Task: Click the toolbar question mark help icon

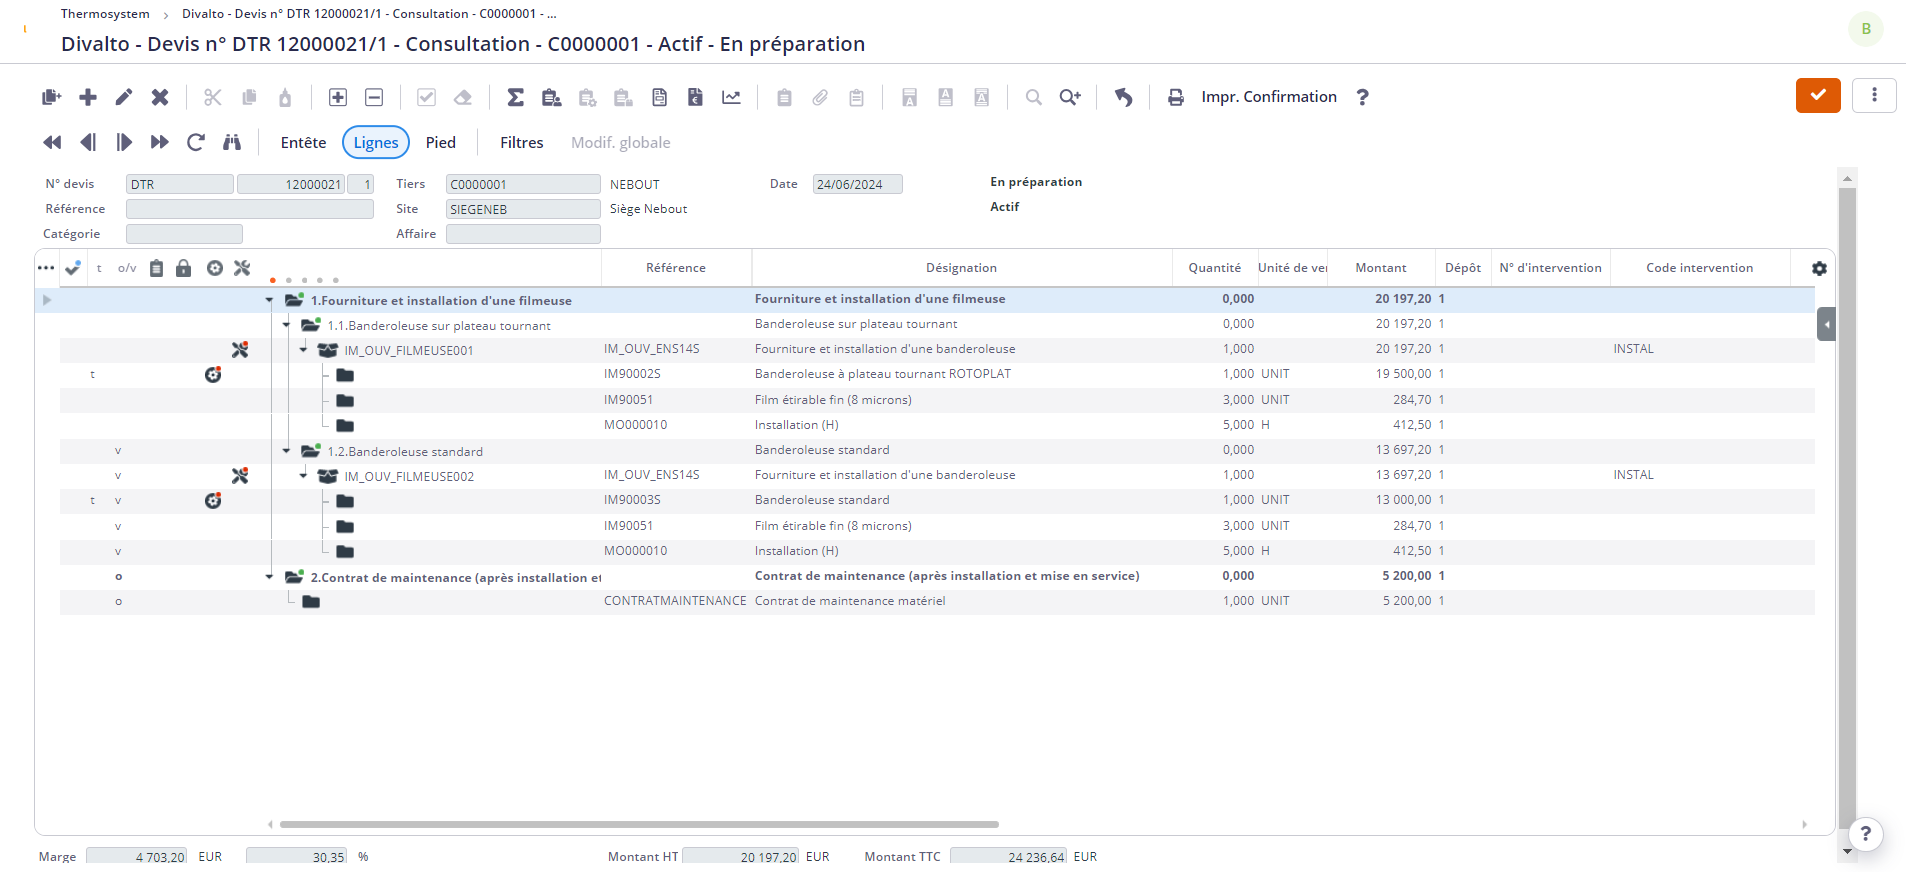Action: coord(1362,97)
